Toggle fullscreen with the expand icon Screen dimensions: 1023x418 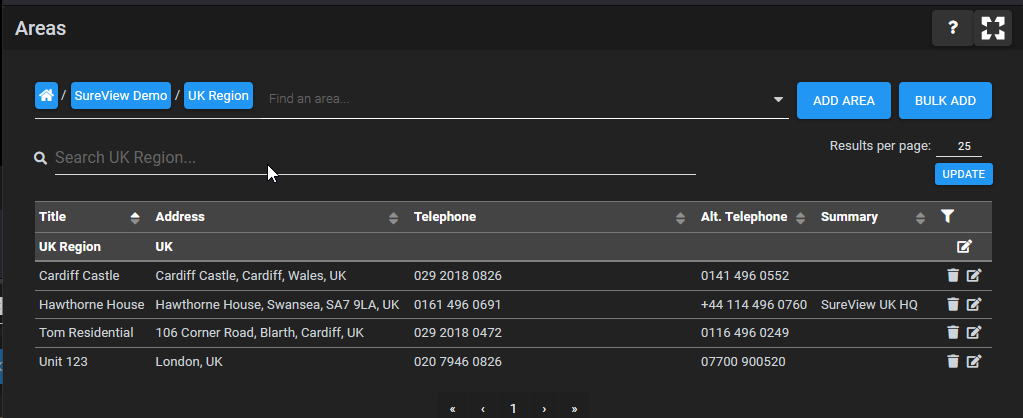pyautogui.click(x=993, y=28)
